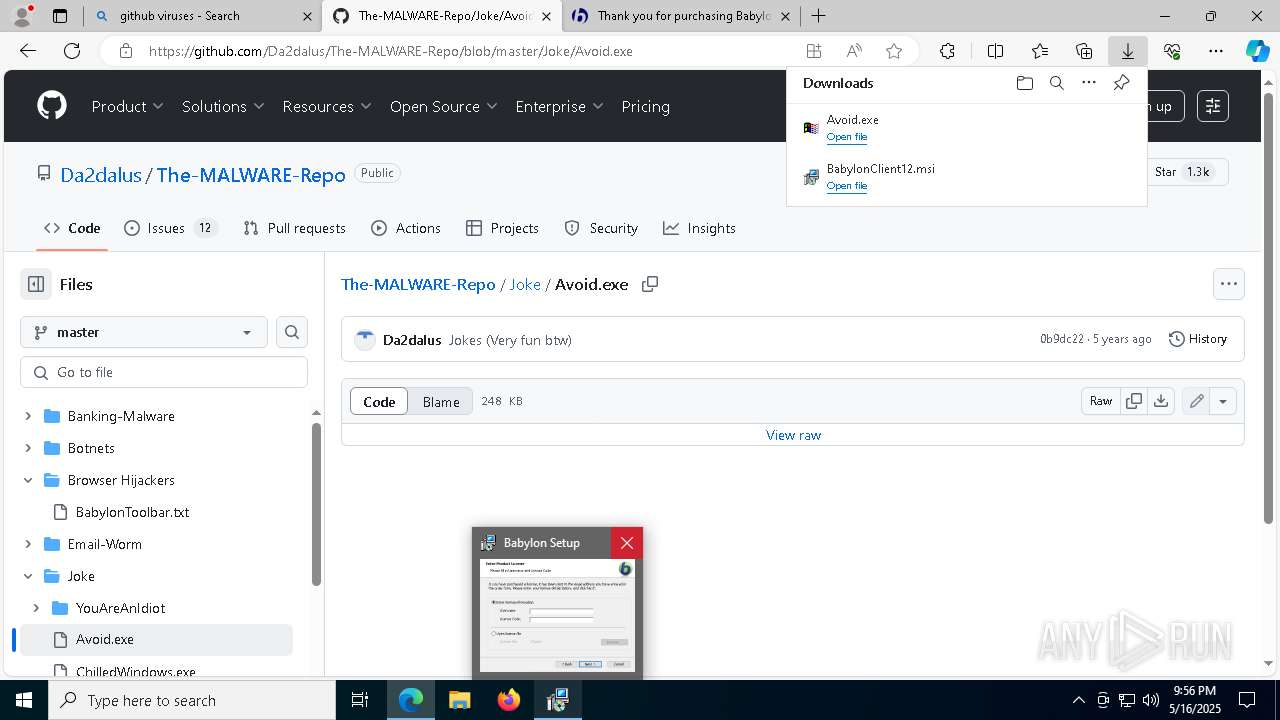Select the Blame view

pos(441,401)
